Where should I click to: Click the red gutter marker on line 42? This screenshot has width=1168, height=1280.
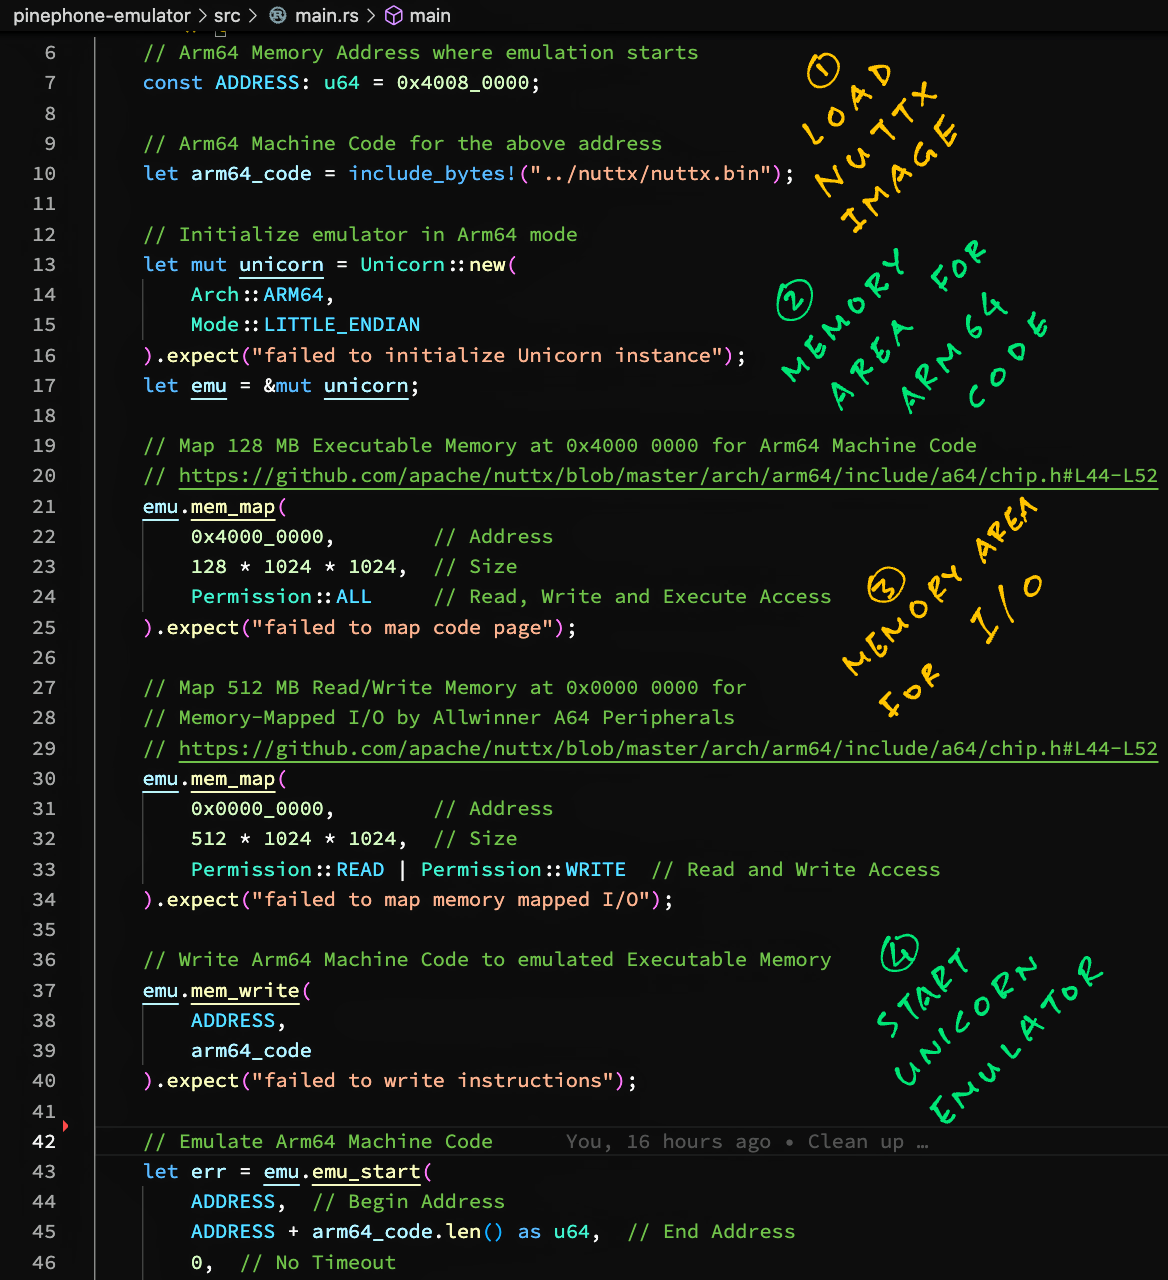[66, 1126]
